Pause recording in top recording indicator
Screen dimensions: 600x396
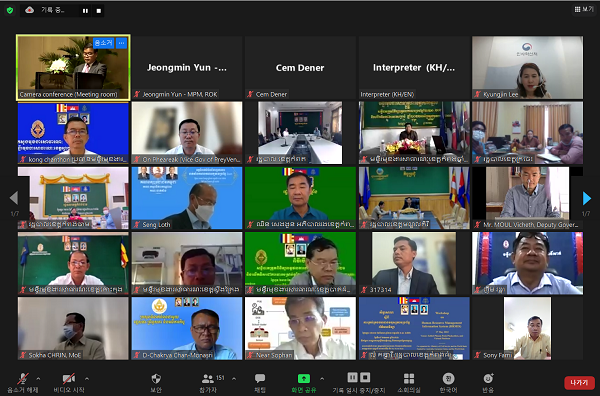85,11
